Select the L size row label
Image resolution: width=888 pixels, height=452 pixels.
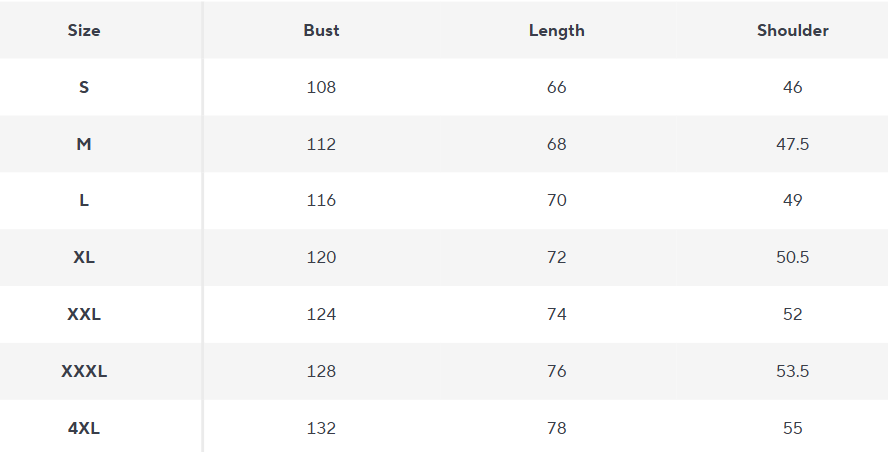[x=84, y=200]
